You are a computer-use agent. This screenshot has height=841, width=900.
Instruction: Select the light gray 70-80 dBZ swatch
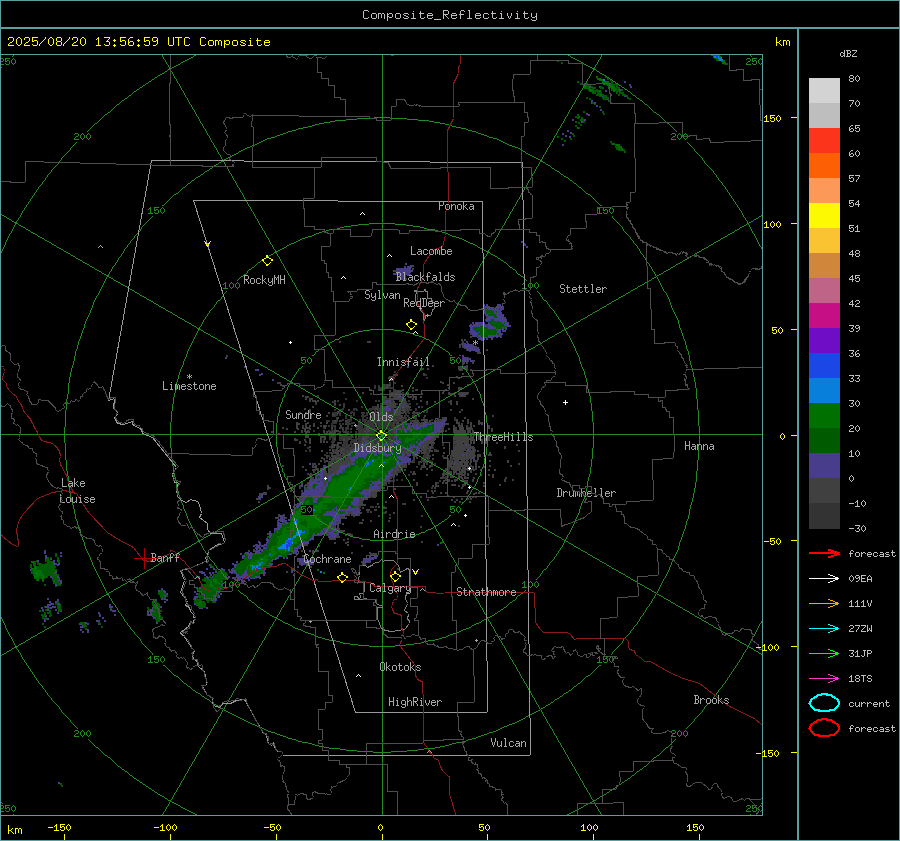[x=824, y=91]
